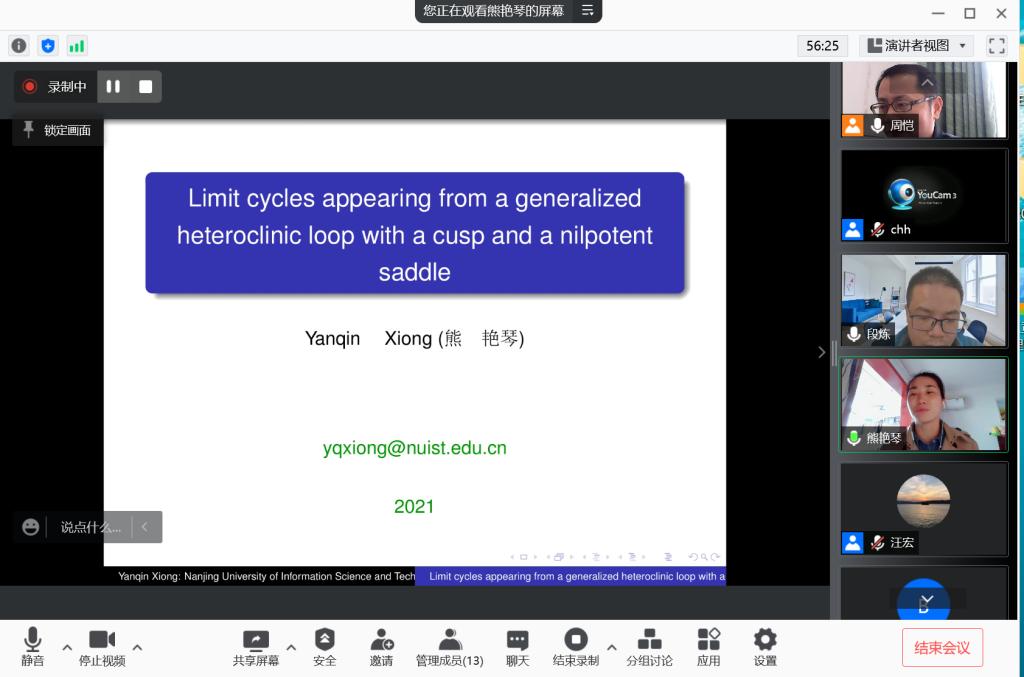Click the red End Meeting (结束会议) button

pos(941,647)
